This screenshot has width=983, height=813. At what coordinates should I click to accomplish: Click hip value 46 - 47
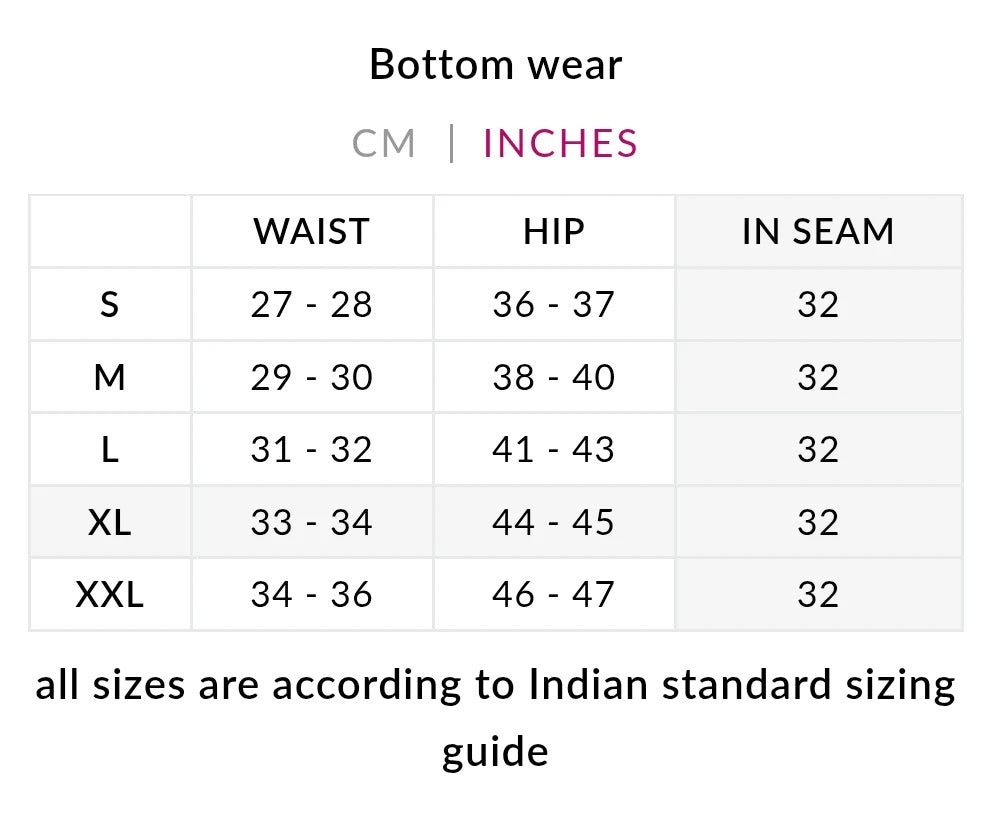click(553, 595)
